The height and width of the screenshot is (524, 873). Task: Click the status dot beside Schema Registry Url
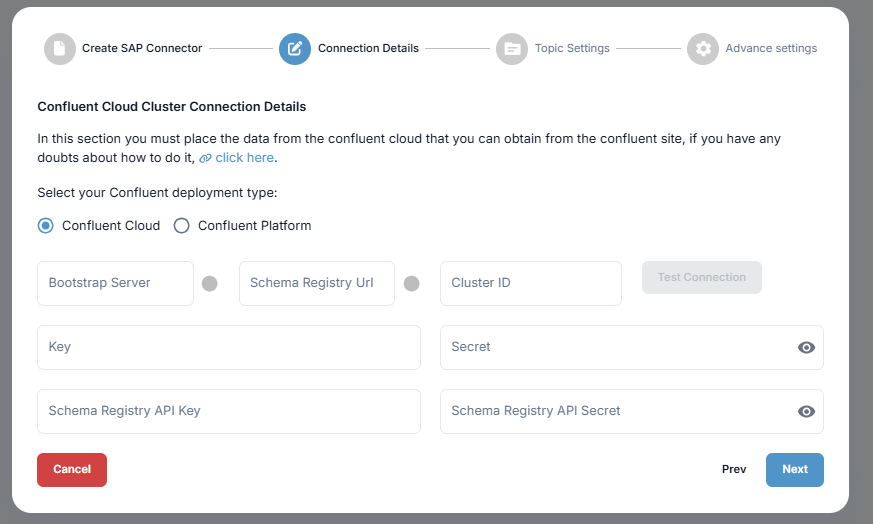(x=411, y=283)
